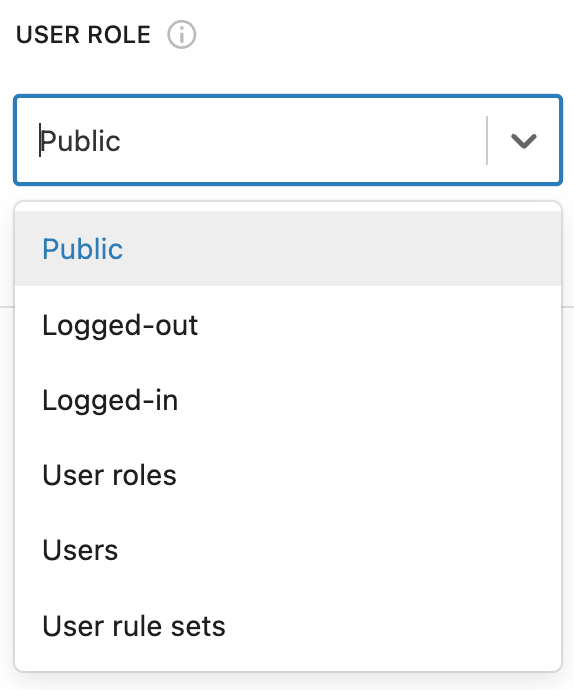Open the USER ROLE help tooltip icon
574x690 pixels.
coord(181,35)
